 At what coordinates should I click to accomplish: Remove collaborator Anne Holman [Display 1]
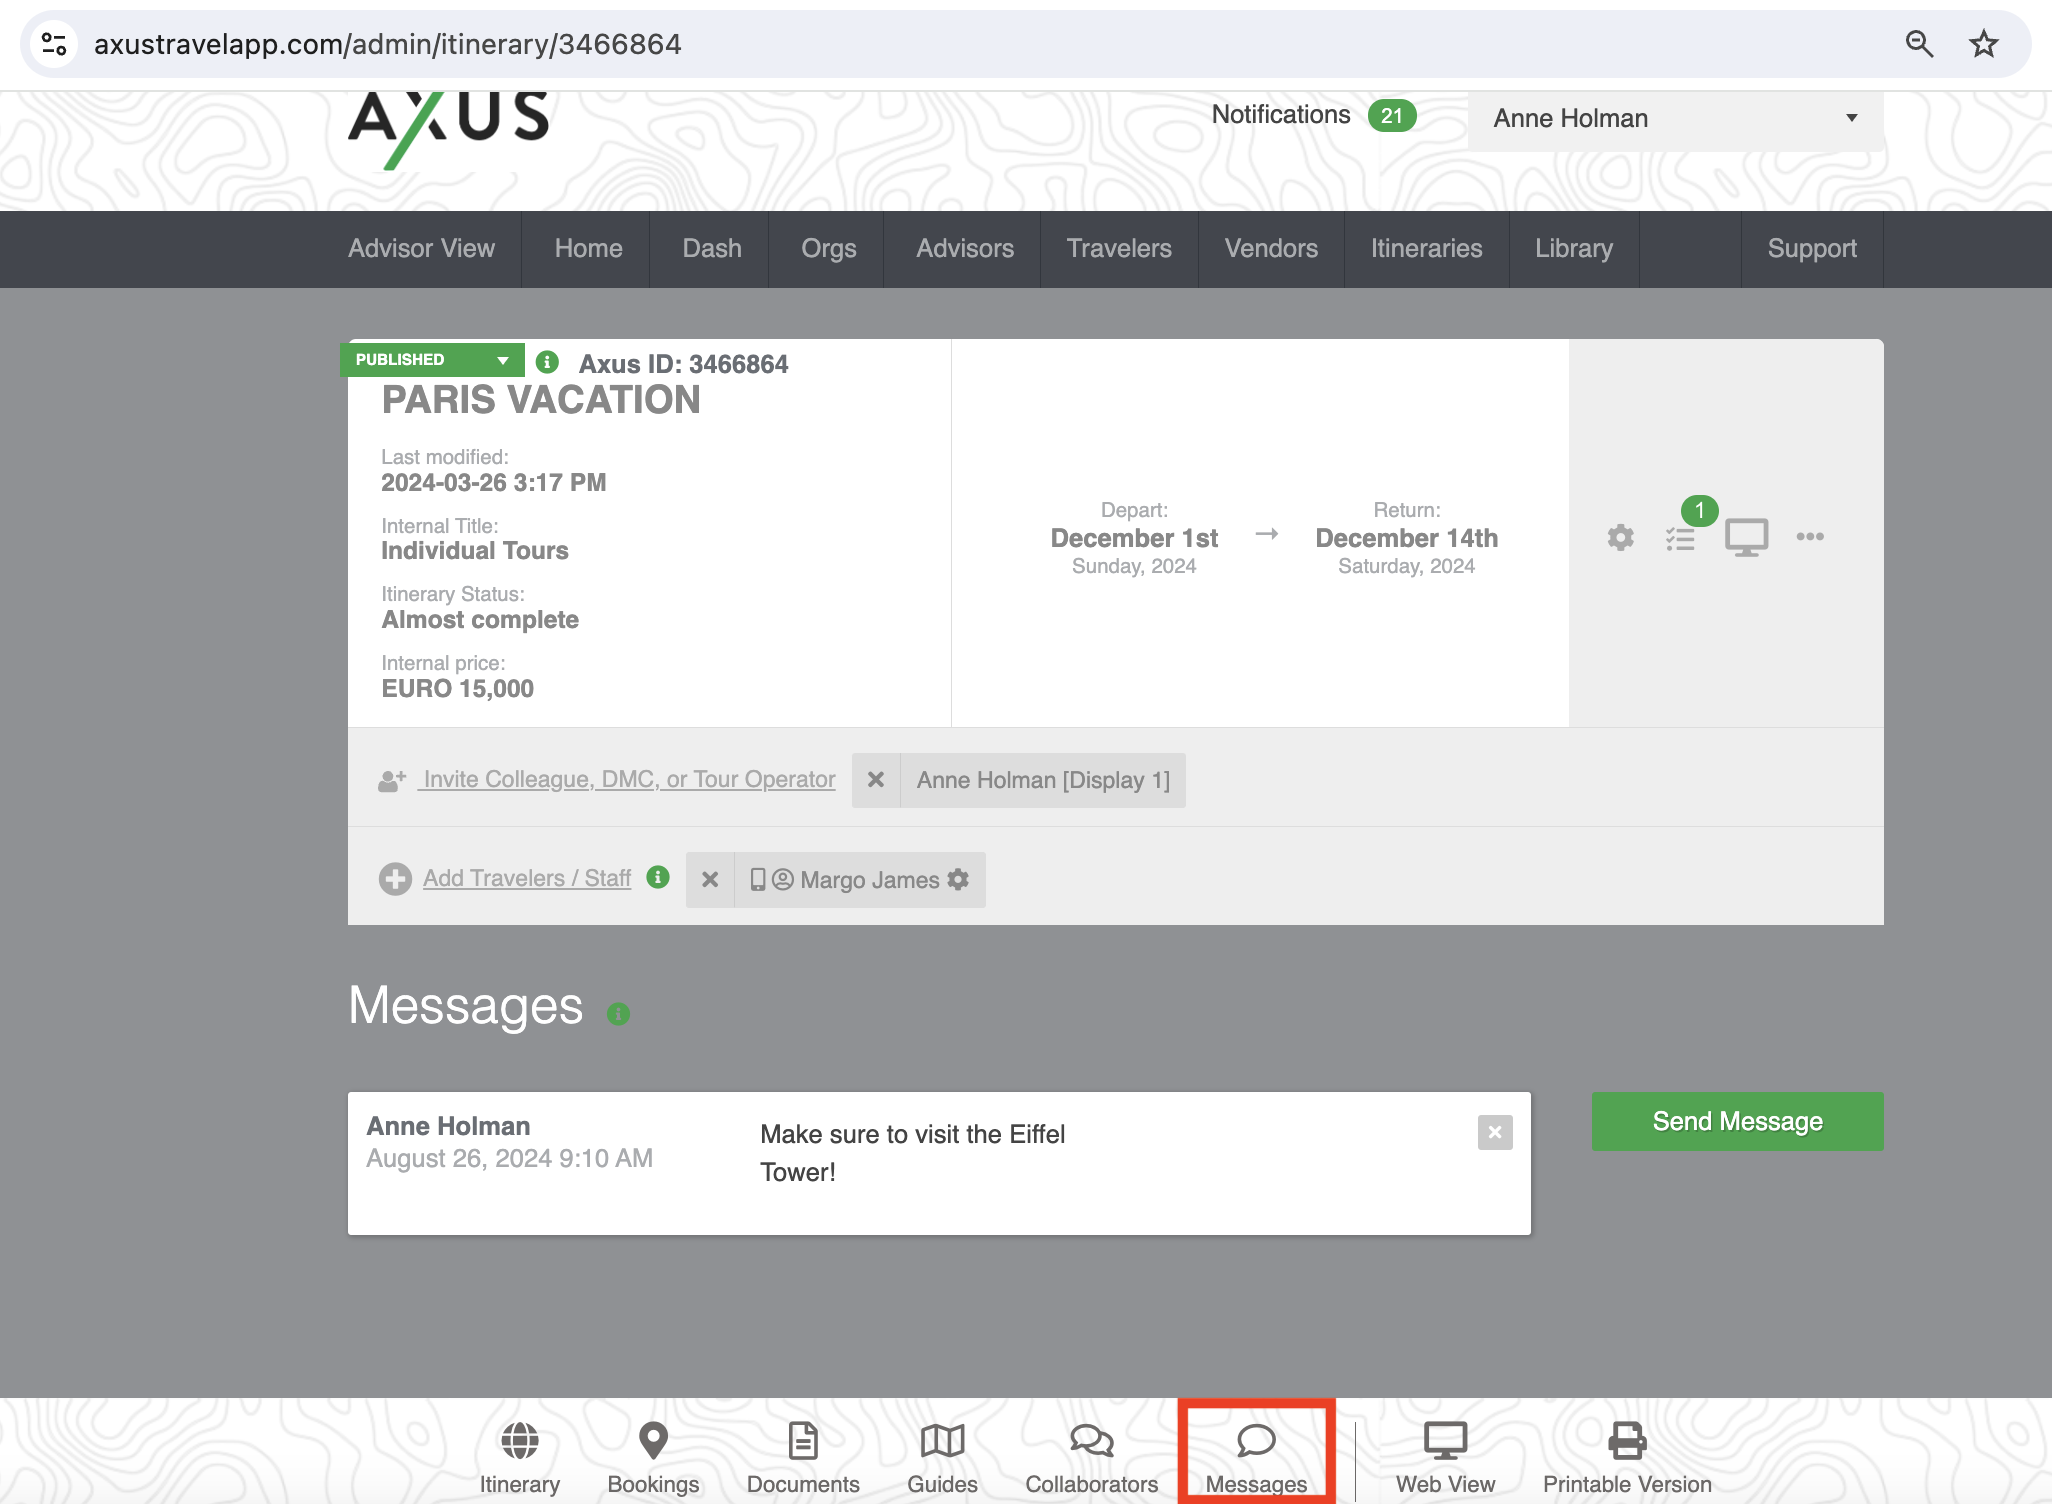876,780
